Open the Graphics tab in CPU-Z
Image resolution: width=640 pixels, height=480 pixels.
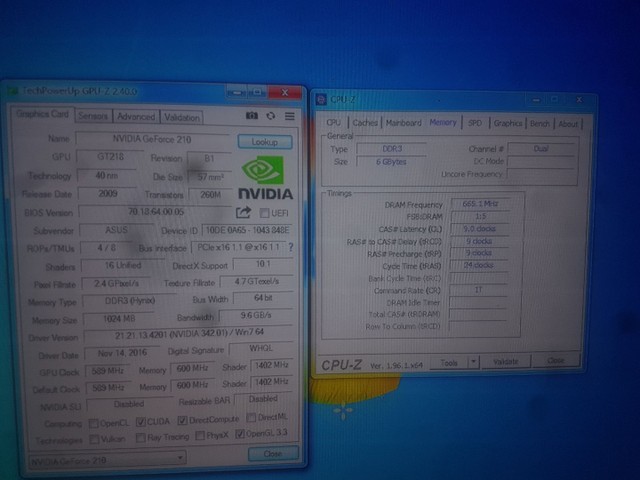click(x=508, y=123)
